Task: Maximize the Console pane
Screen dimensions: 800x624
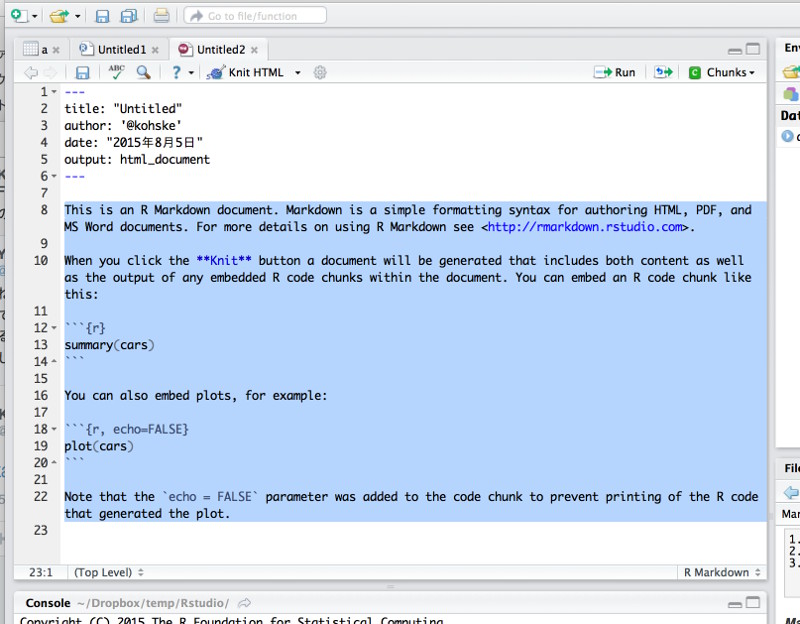Action: (x=753, y=603)
